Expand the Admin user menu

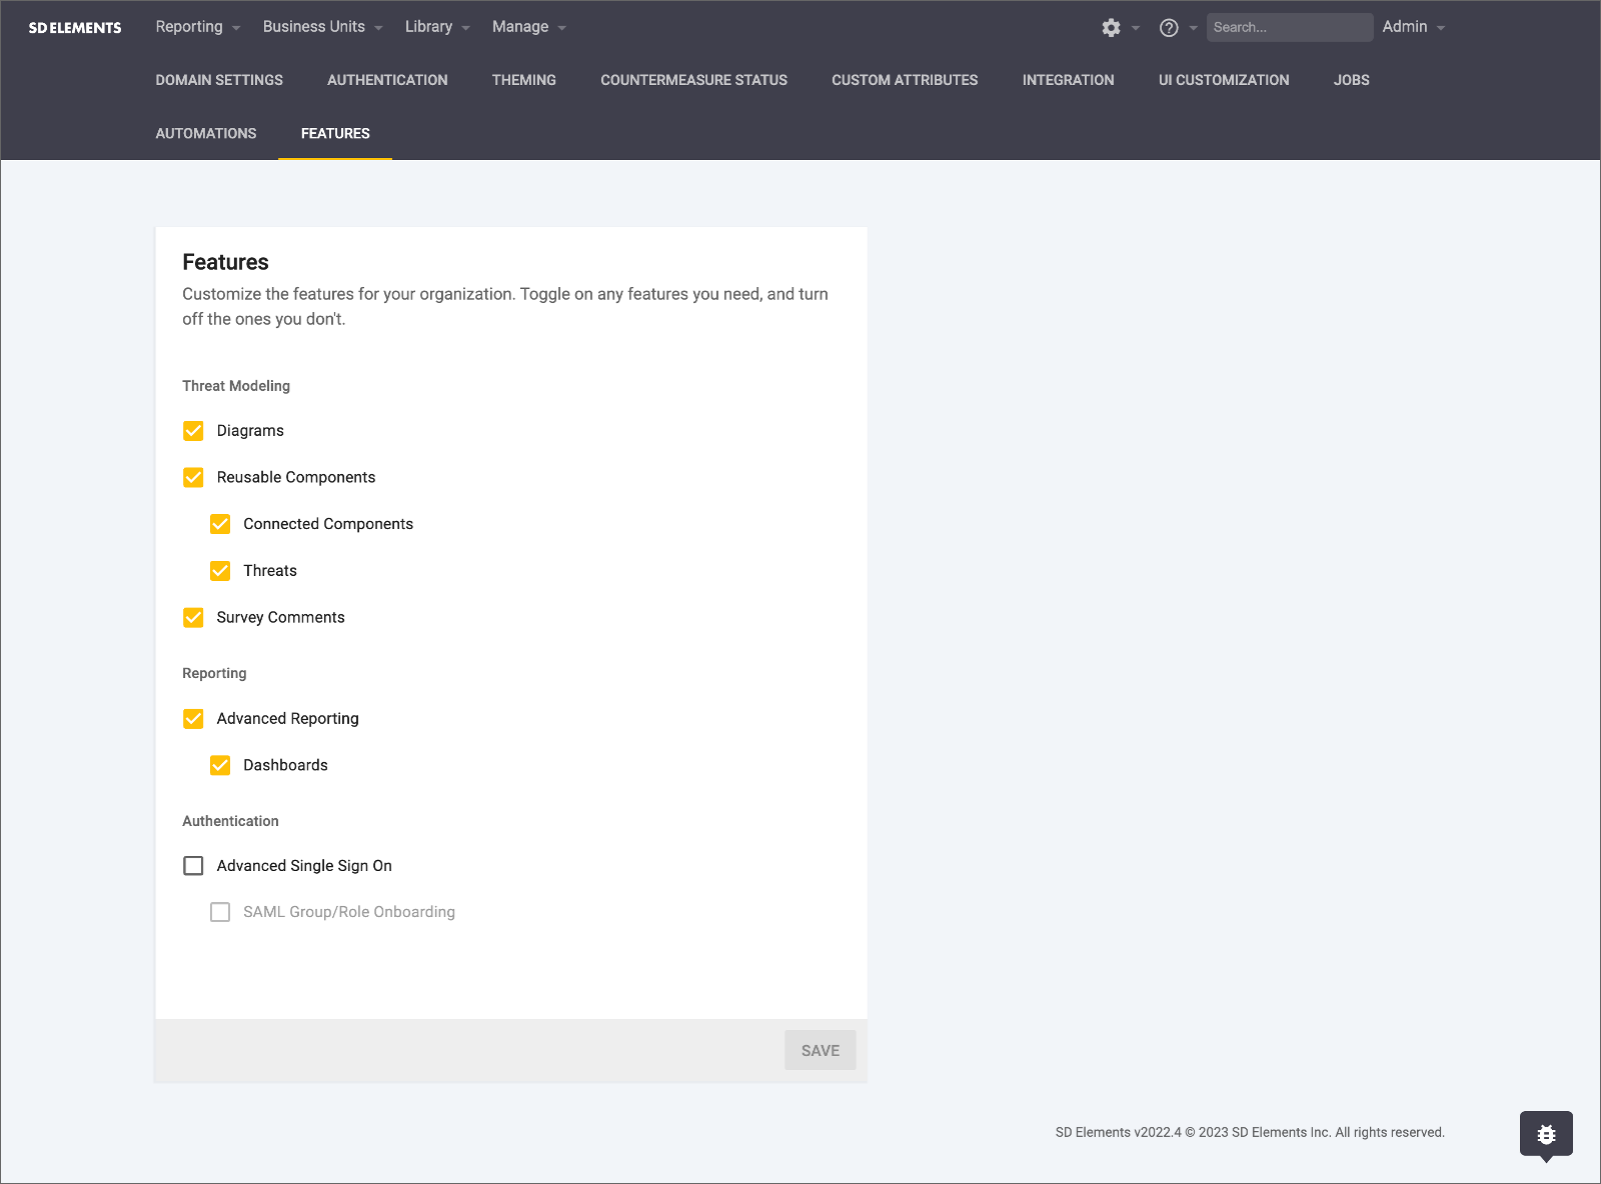pos(1413,27)
